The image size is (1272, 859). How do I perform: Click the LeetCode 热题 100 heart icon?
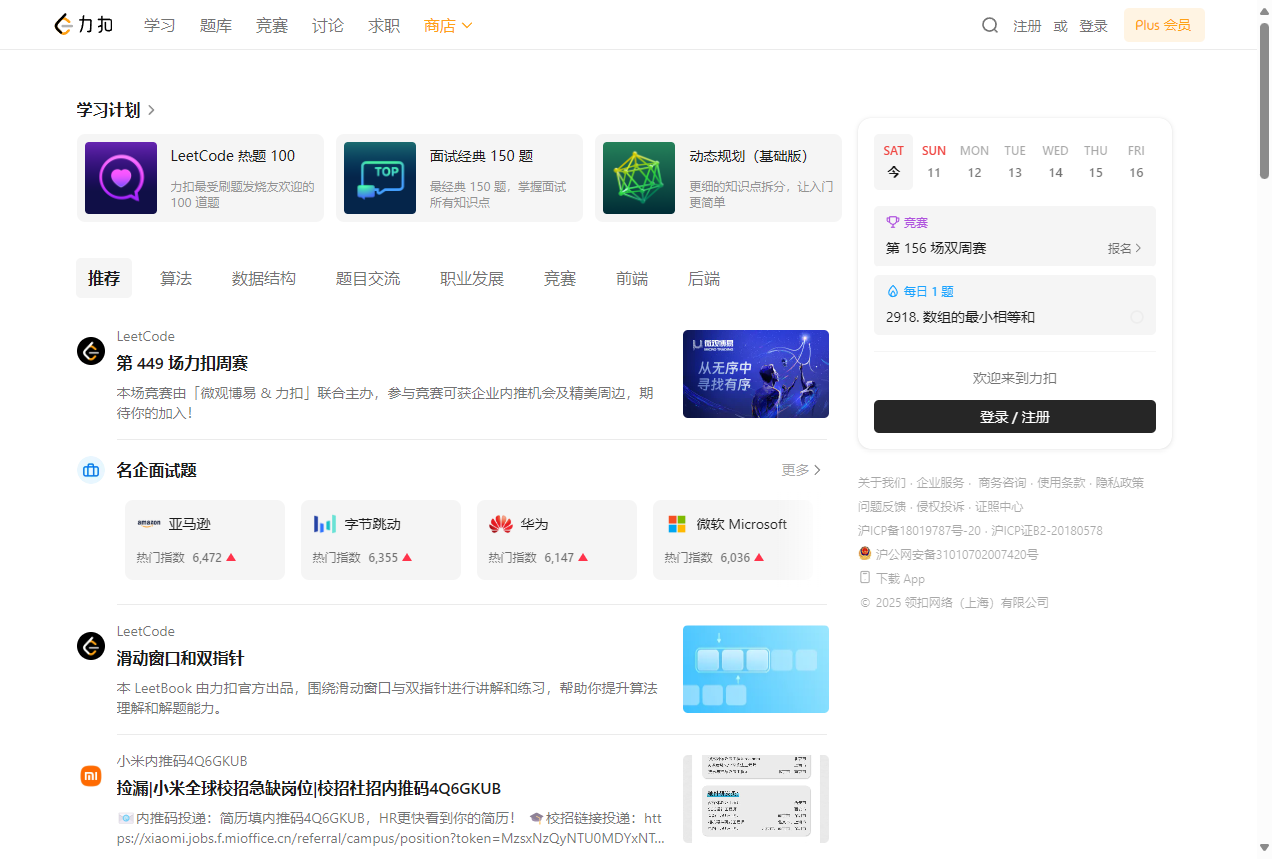(121, 178)
